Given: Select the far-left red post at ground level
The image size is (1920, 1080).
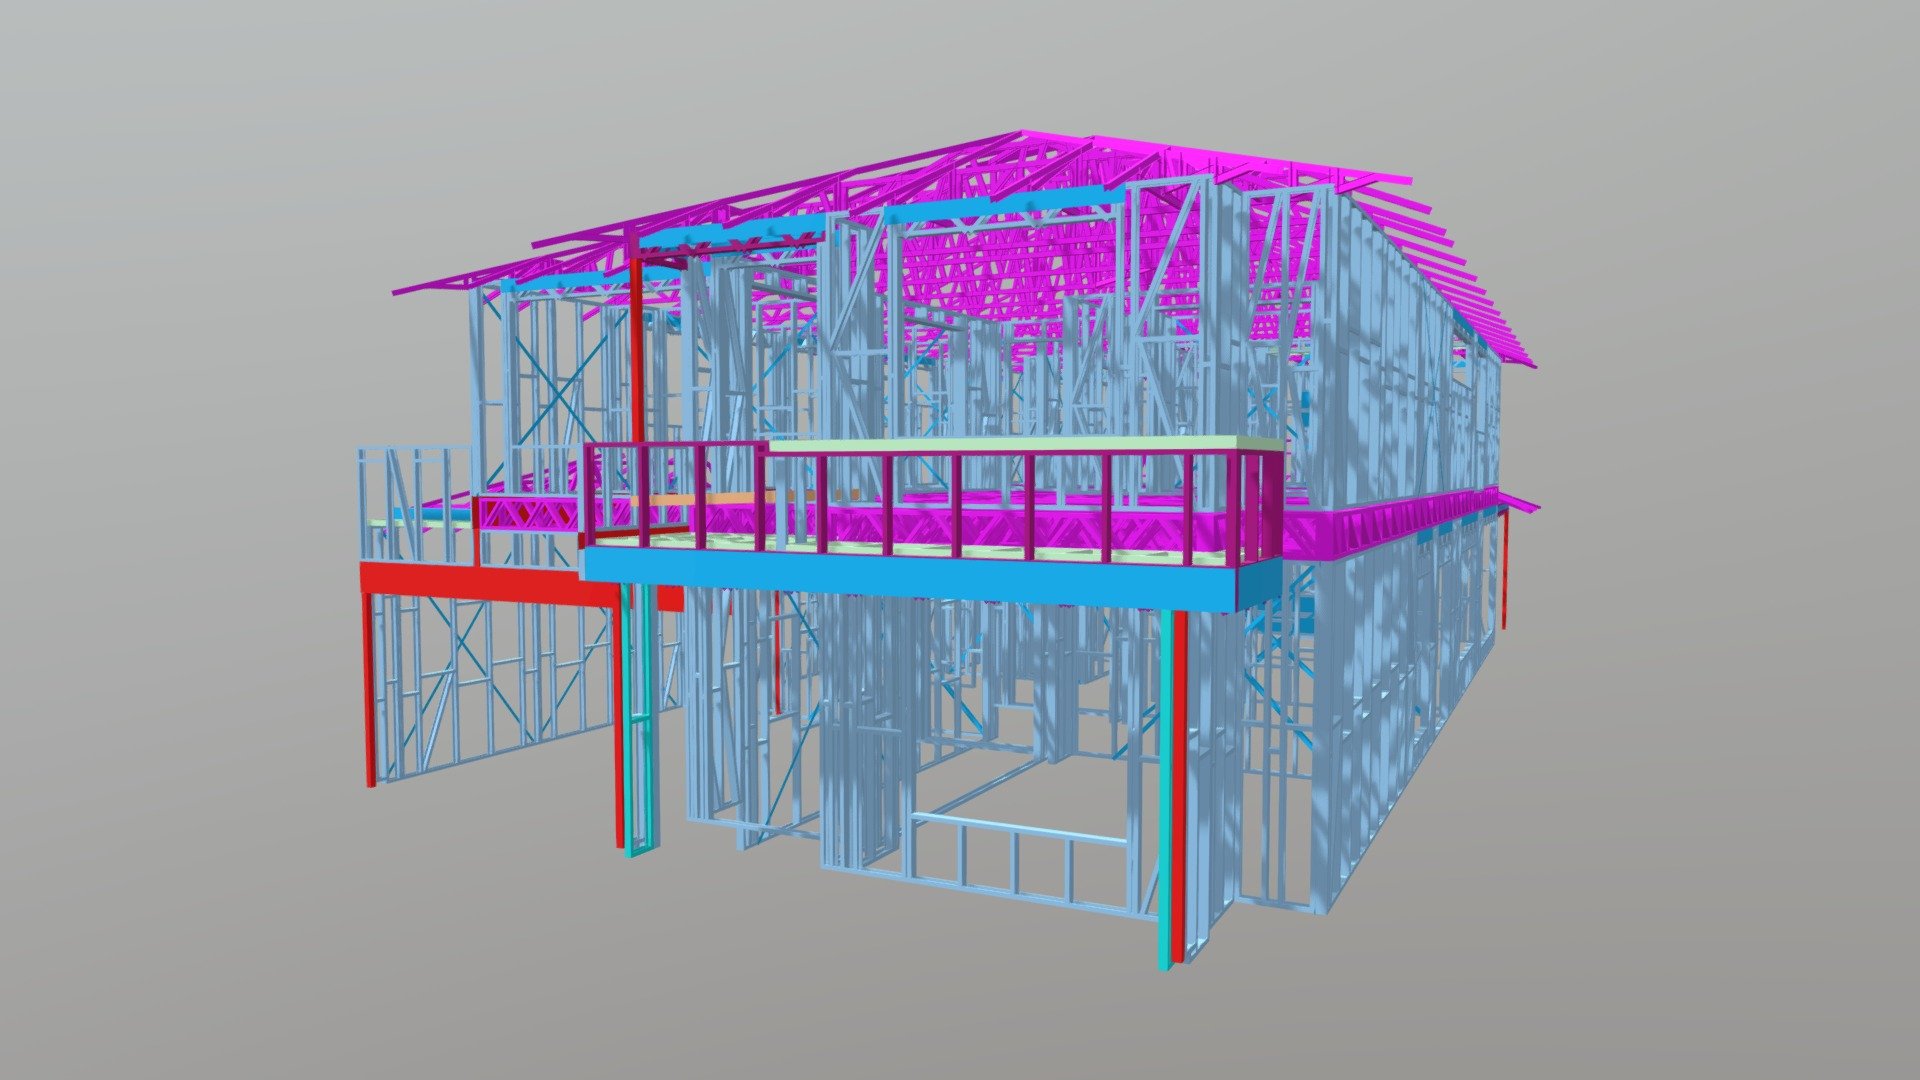Looking at the screenshot, I should point(368,690).
